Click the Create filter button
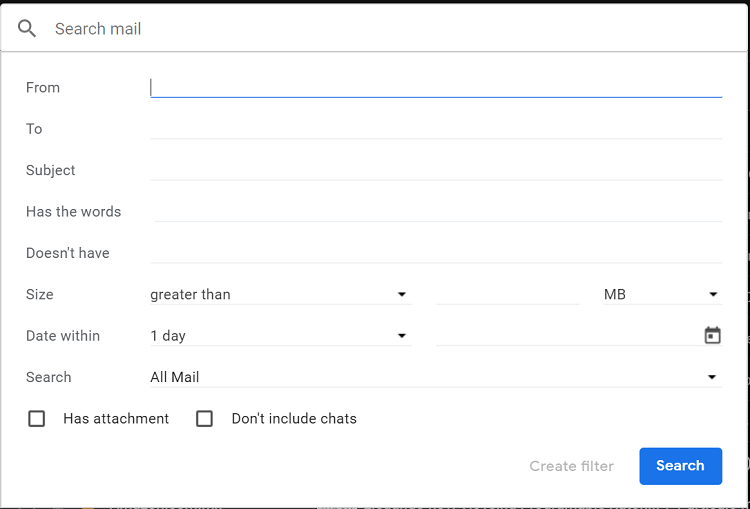The height and width of the screenshot is (509, 750). point(571,466)
